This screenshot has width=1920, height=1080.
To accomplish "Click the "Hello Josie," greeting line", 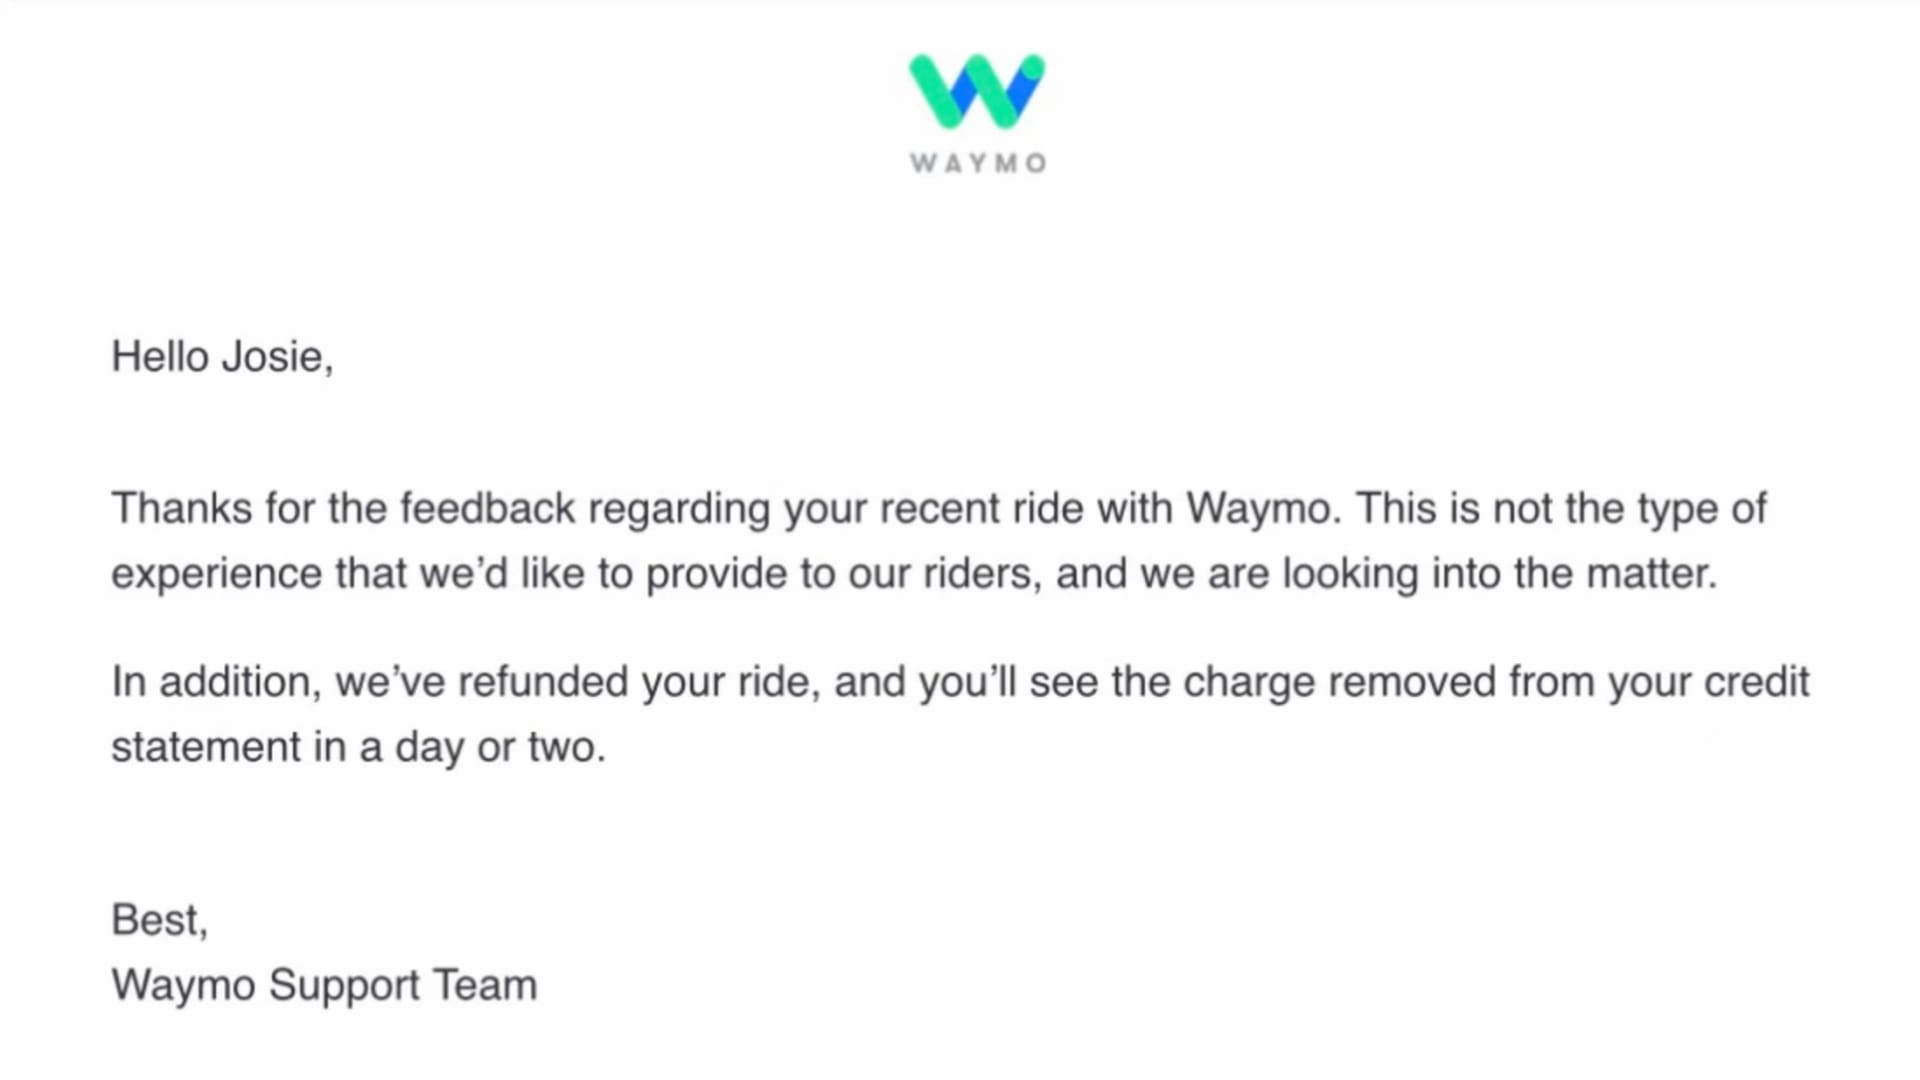I will tap(222, 357).
